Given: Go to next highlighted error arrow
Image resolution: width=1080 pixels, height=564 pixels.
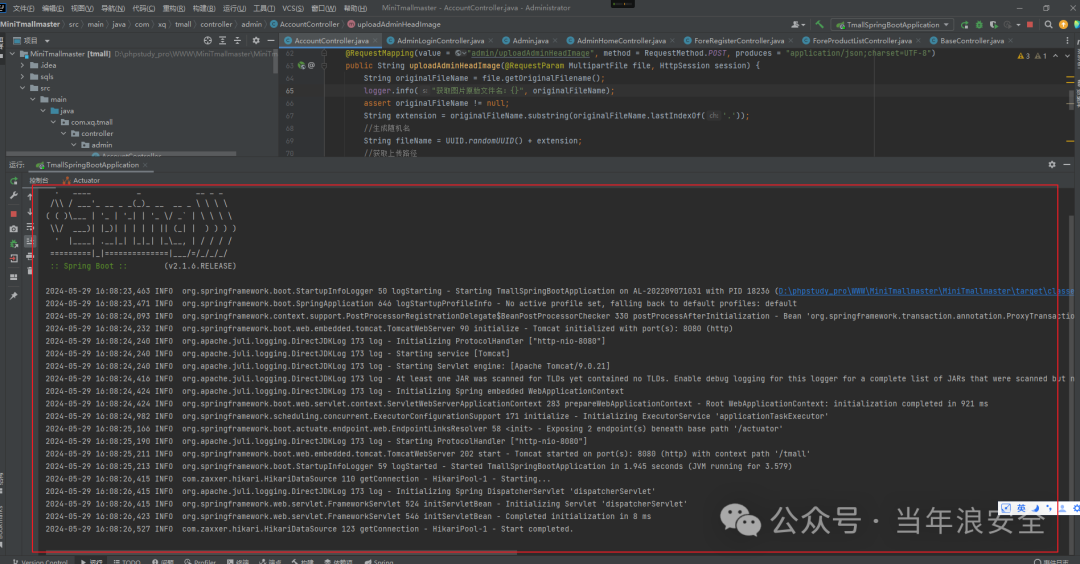Looking at the screenshot, I should click(x=1067, y=56).
